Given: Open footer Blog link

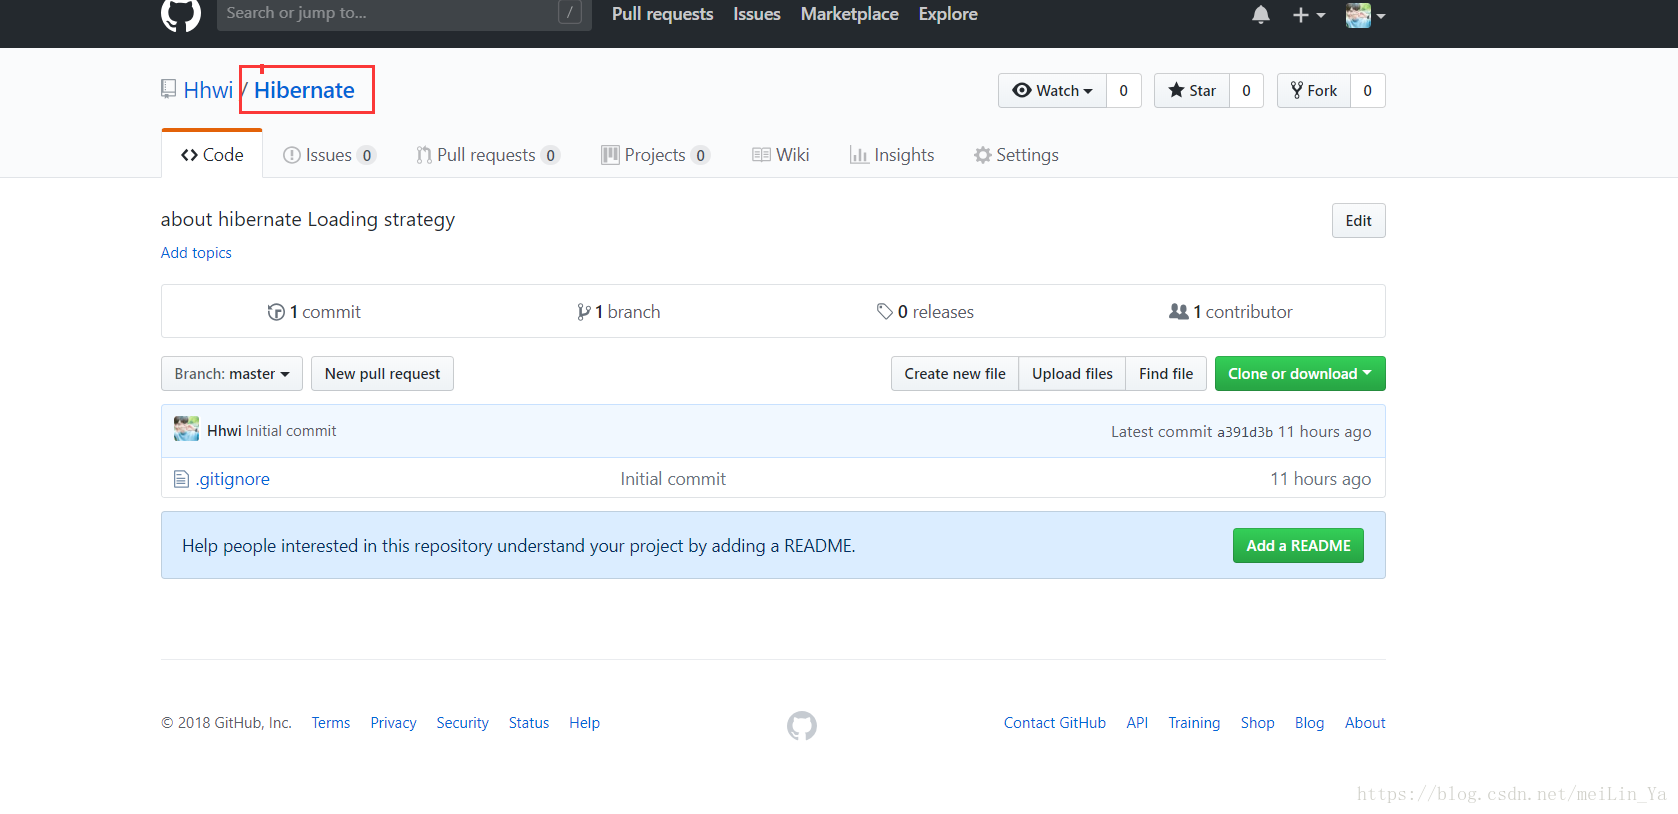Looking at the screenshot, I should point(1309,723).
